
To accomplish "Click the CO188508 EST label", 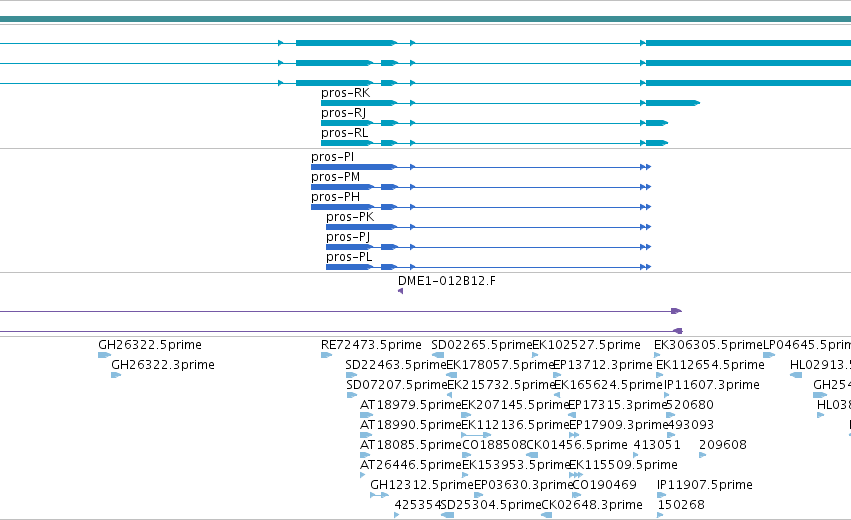I will point(494,445).
